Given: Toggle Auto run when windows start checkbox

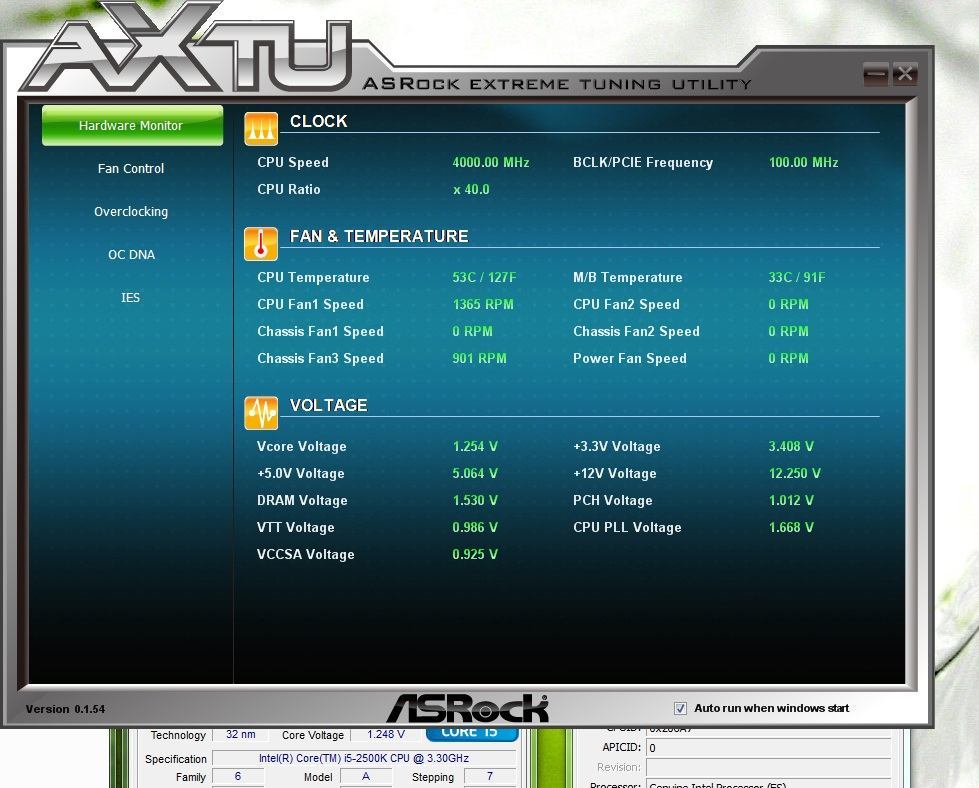Looking at the screenshot, I should tap(681, 708).
